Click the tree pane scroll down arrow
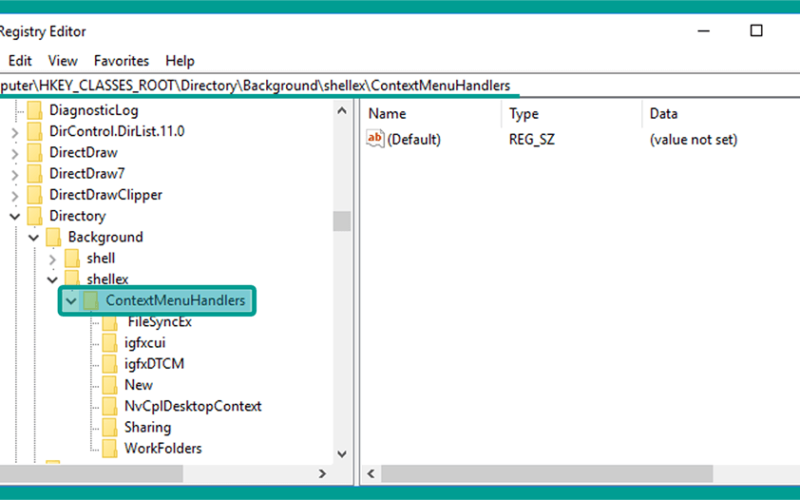 pyautogui.click(x=342, y=454)
